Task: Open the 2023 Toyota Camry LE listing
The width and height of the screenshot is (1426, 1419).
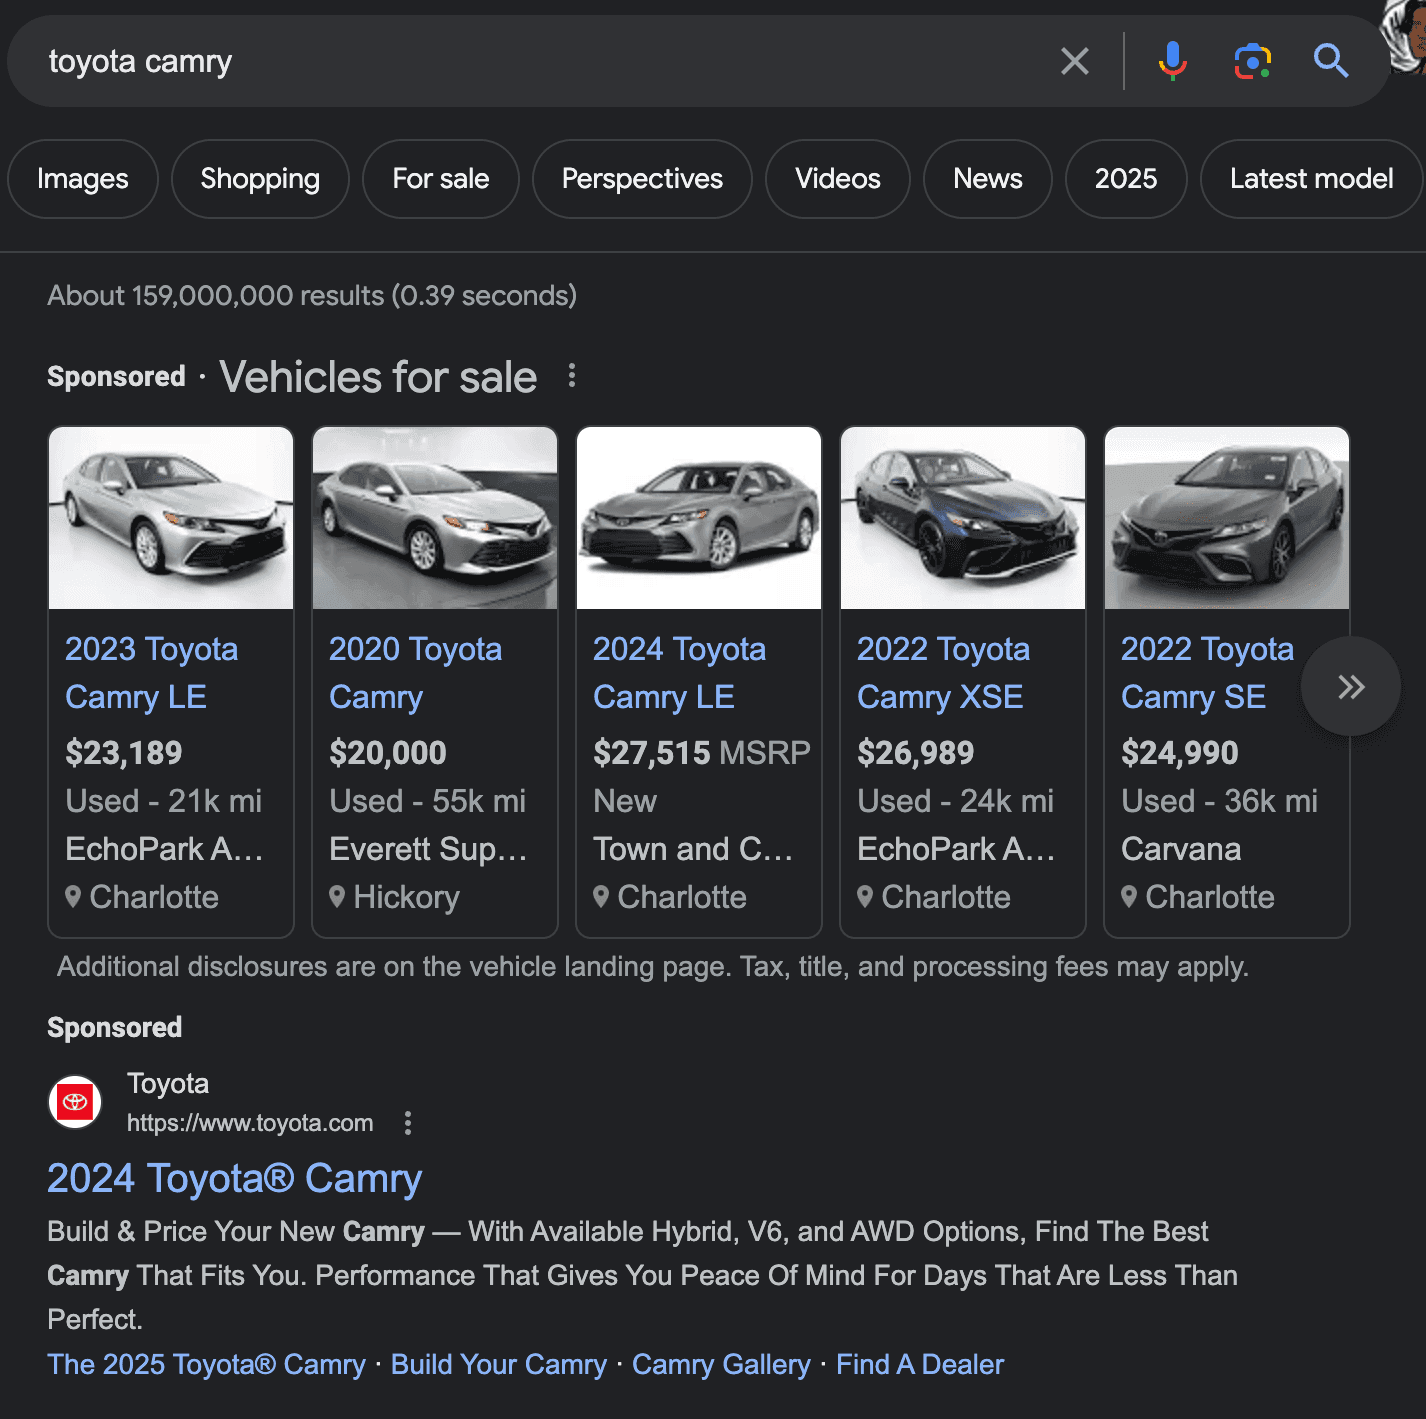Action: click(151, 672)
